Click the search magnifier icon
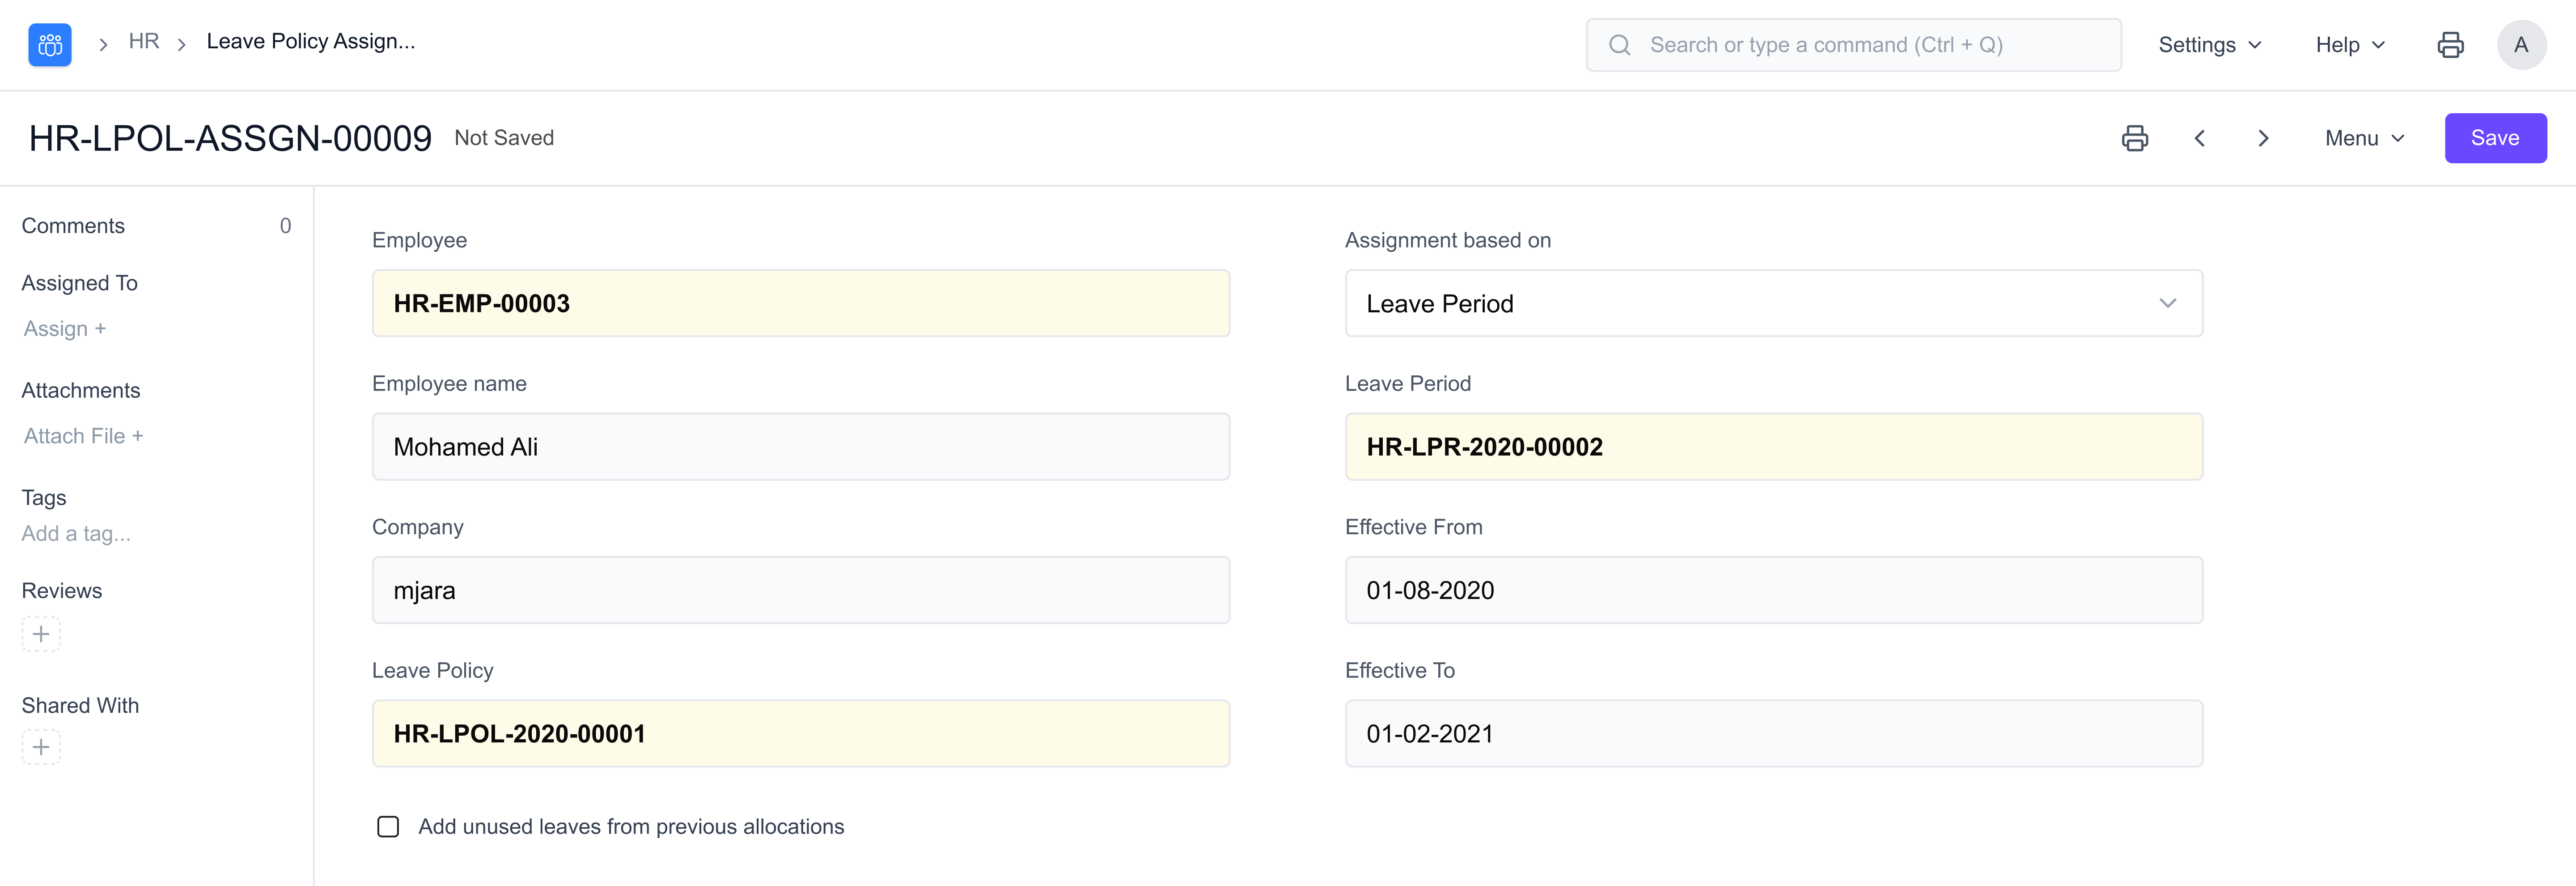Viewport: 2576px width, 886px height. pos(1620,44)
